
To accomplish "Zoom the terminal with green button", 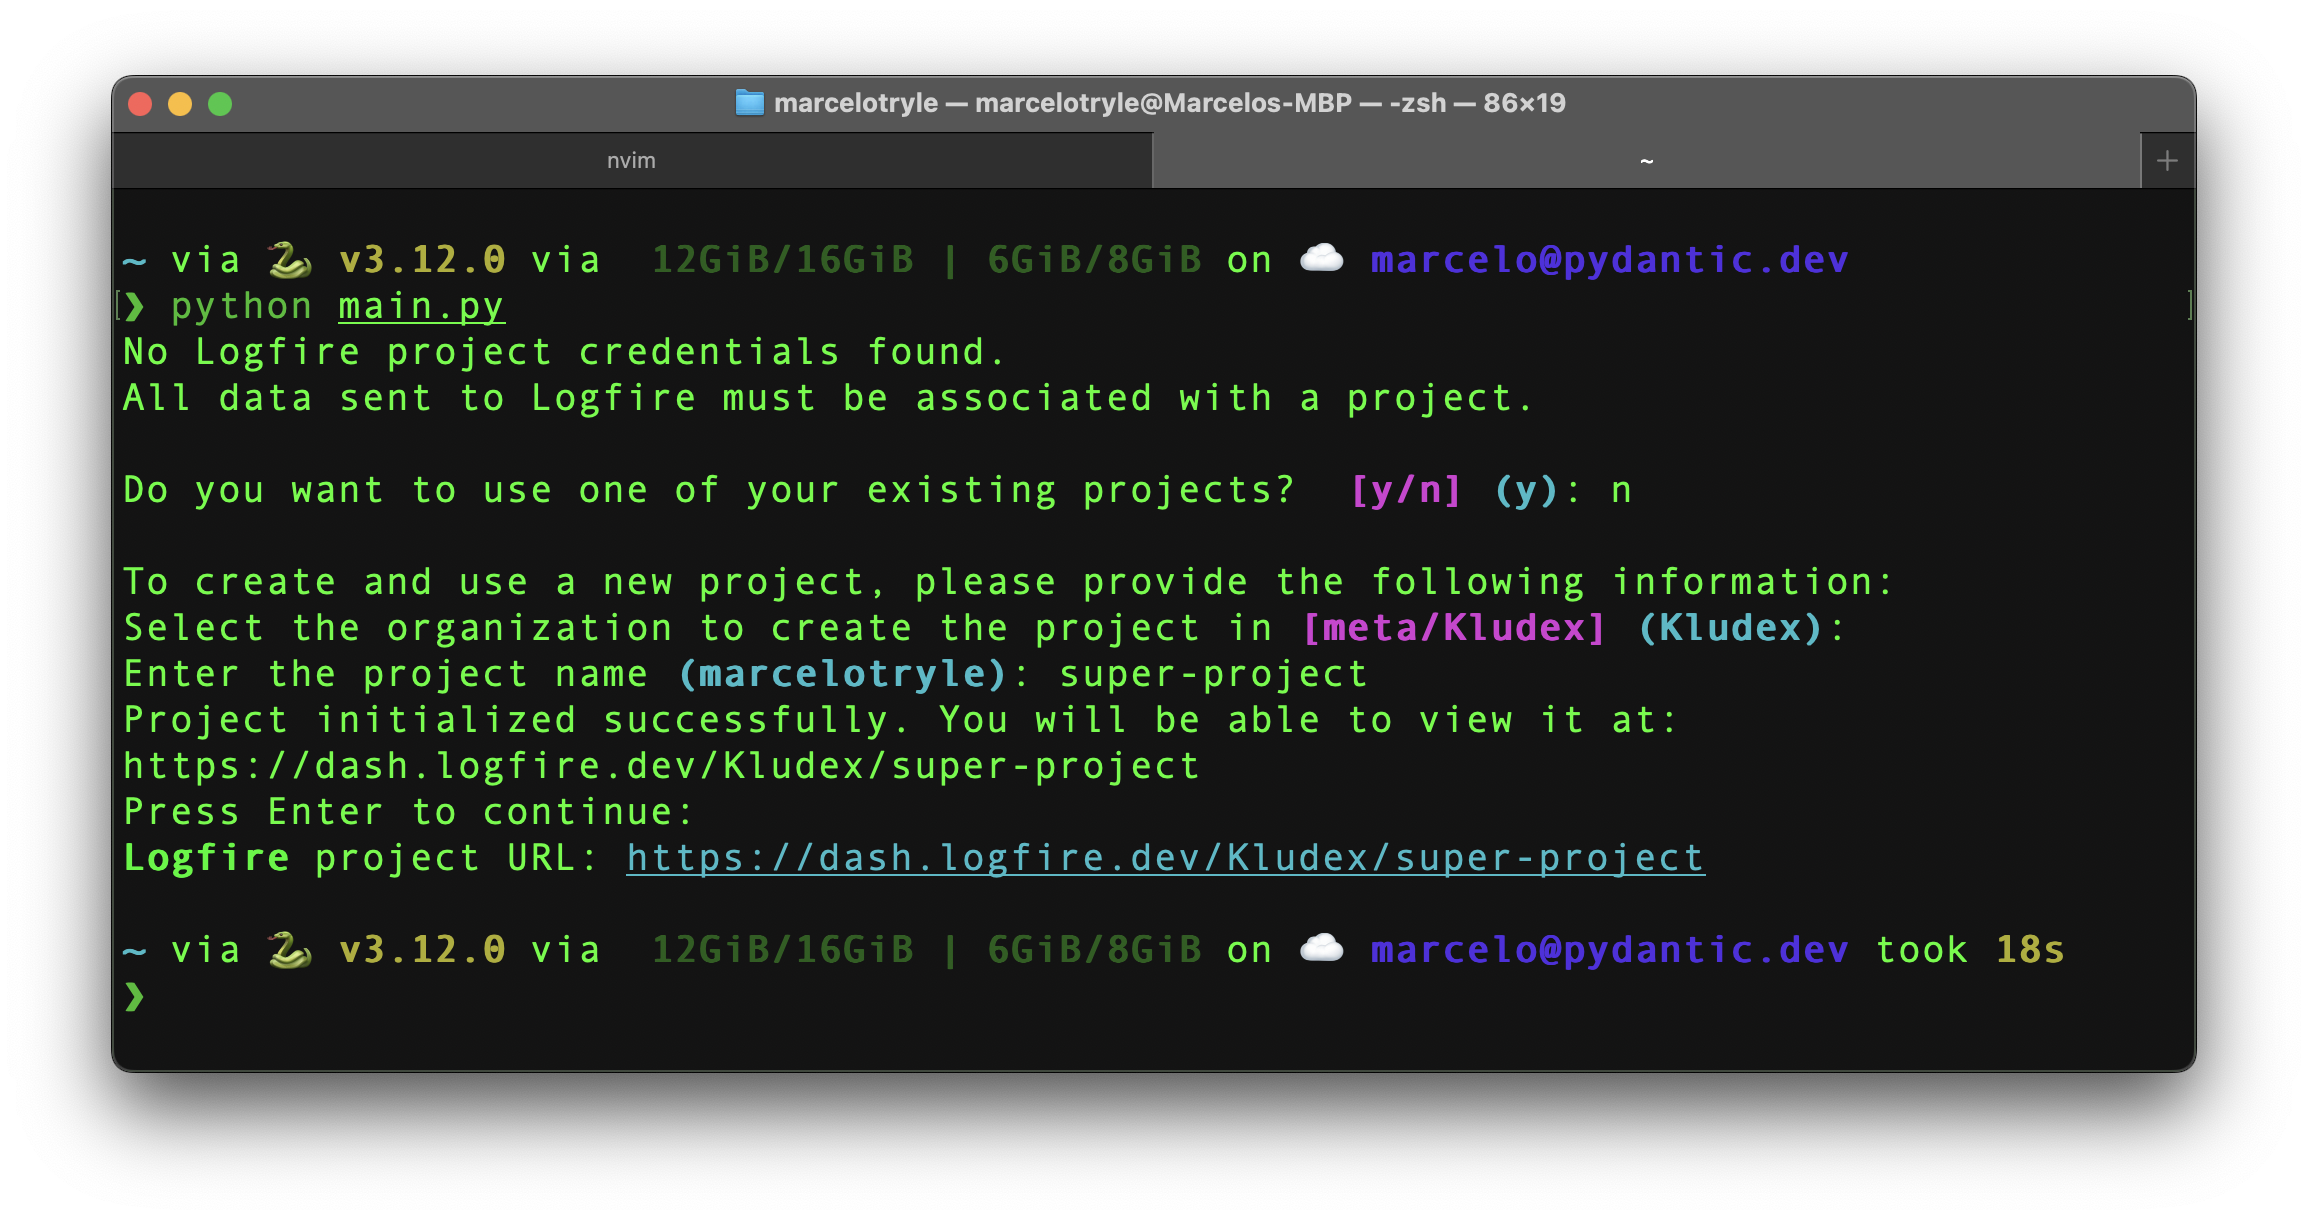I will tap(220, 104).
